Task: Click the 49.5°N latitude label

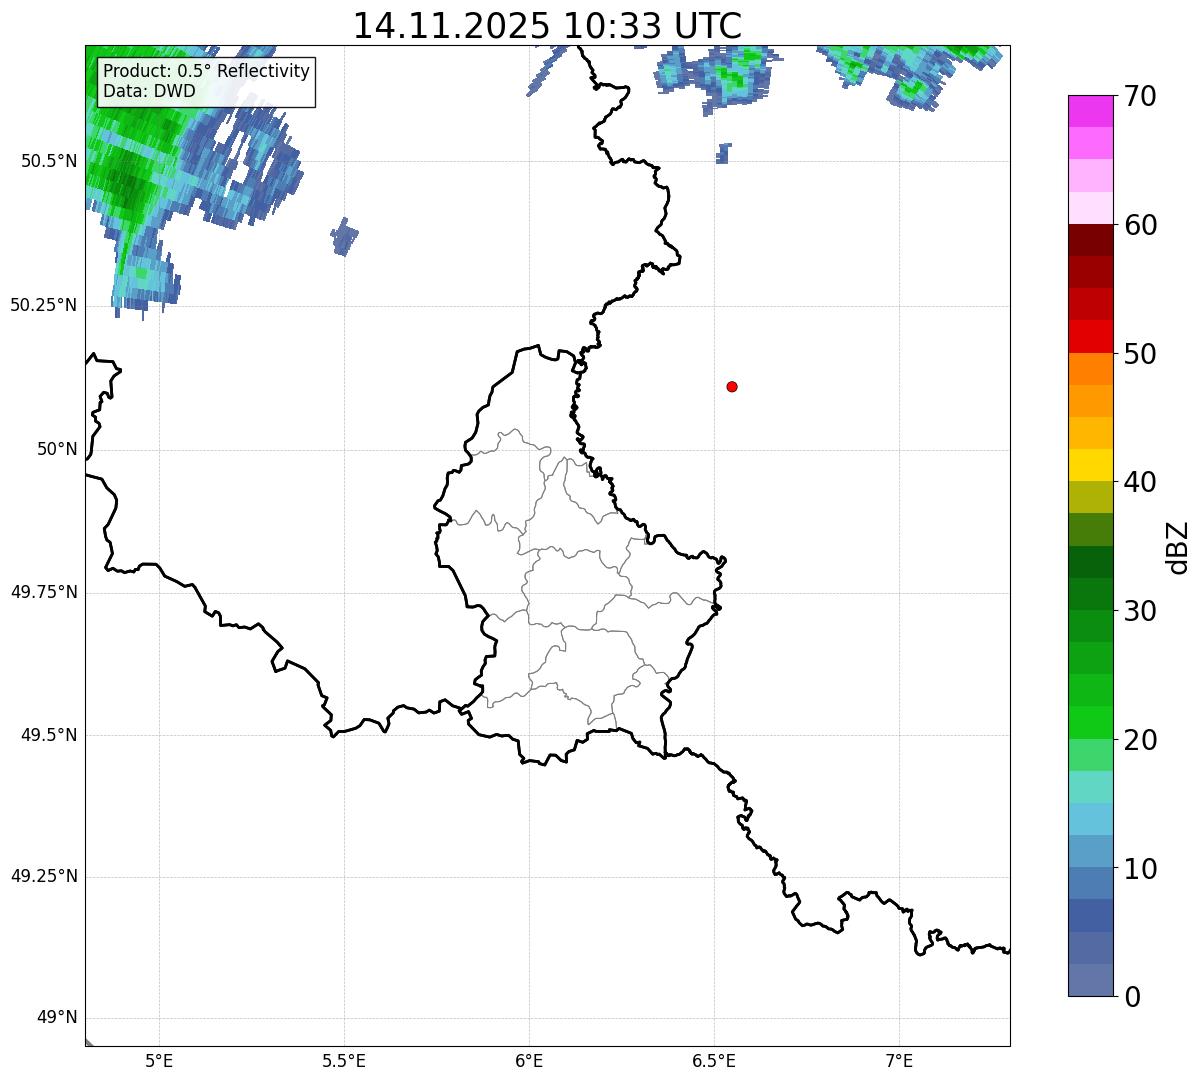Action: click(48, 735)
